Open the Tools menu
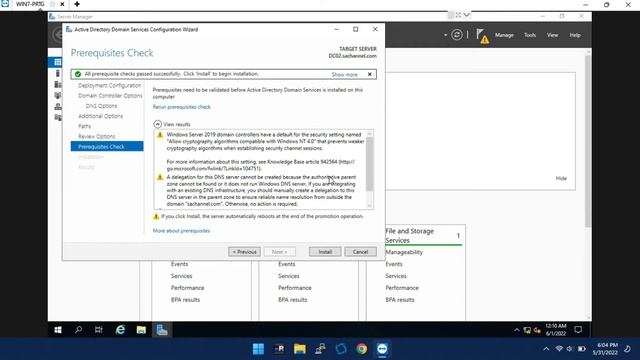This screenshot has width=640, height=360. click(x=530, y=35)
